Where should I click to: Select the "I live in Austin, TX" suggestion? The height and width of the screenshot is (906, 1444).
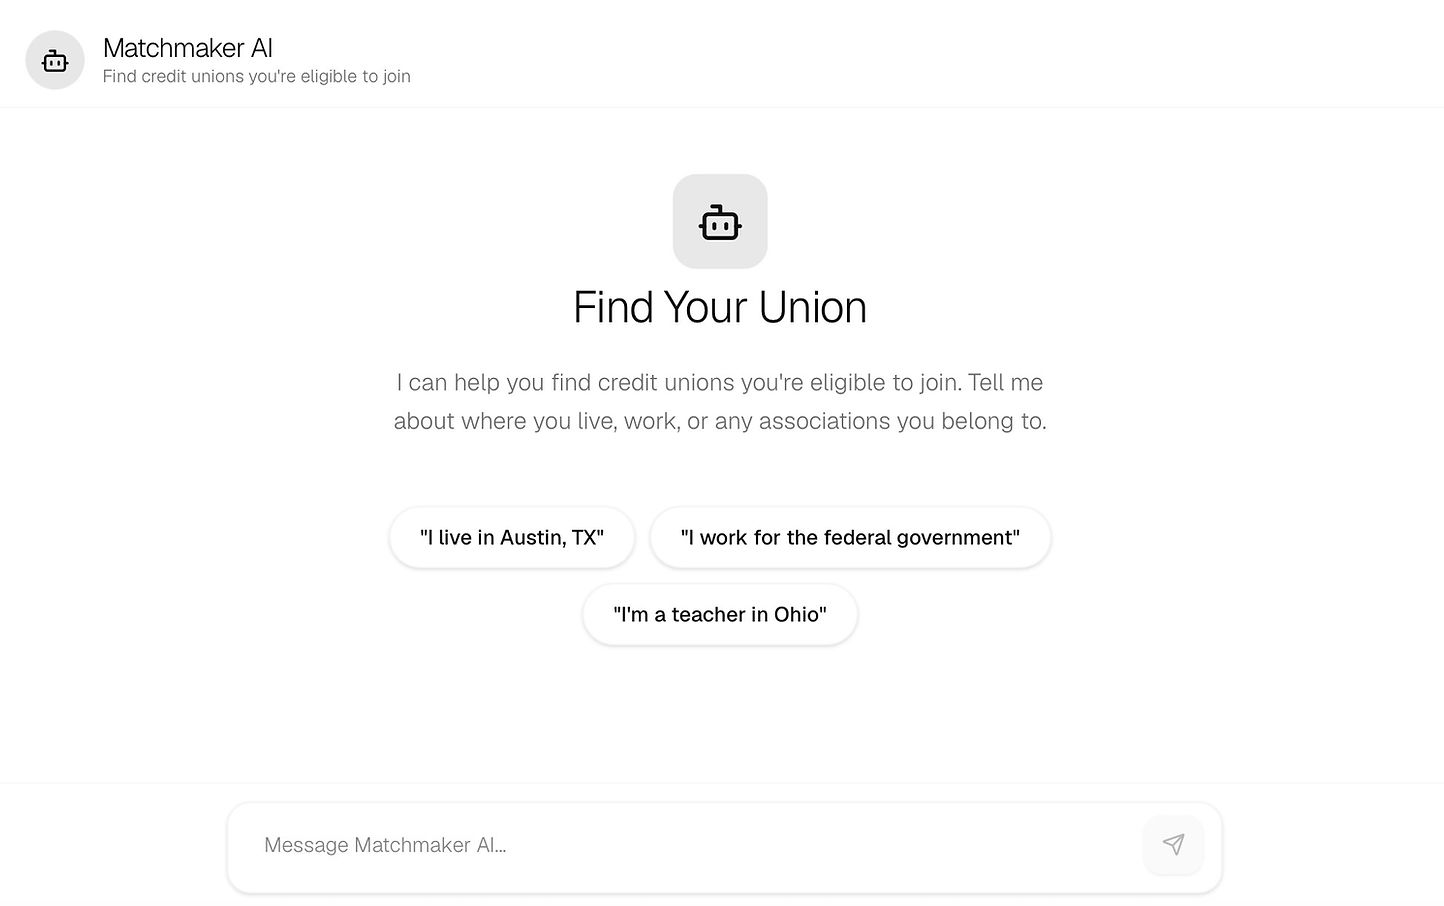click(x=512, y=538)
